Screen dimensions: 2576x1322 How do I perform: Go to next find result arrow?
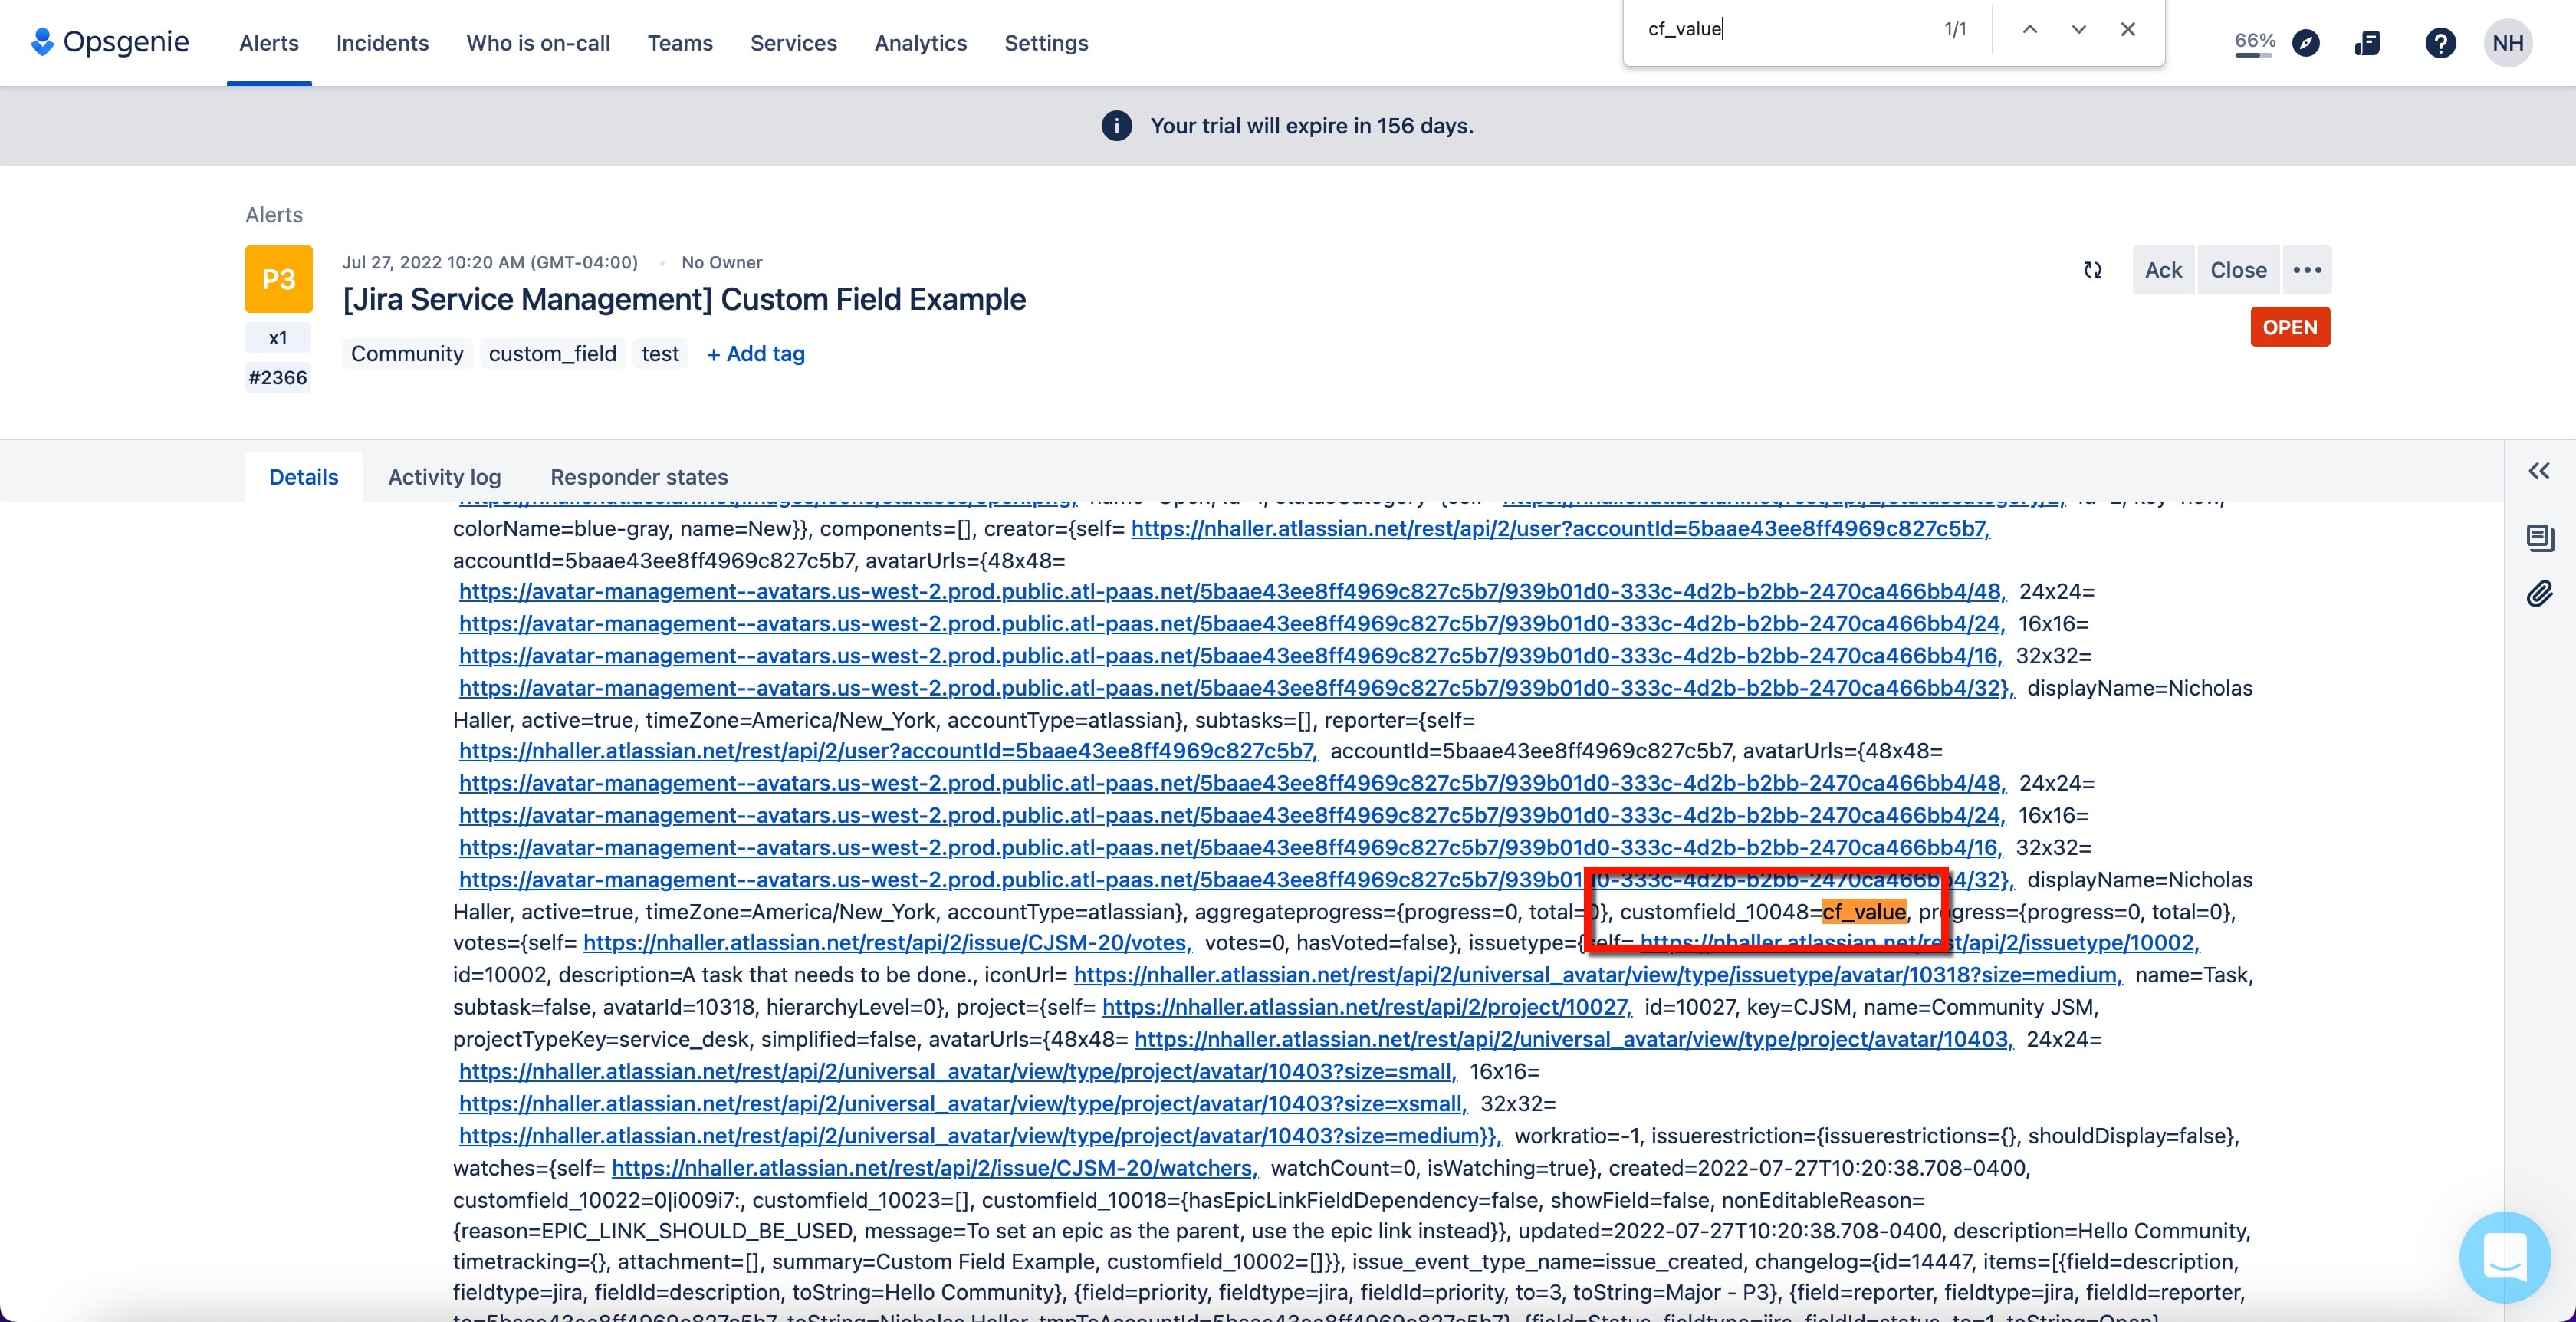click(x=2079, y=29)
